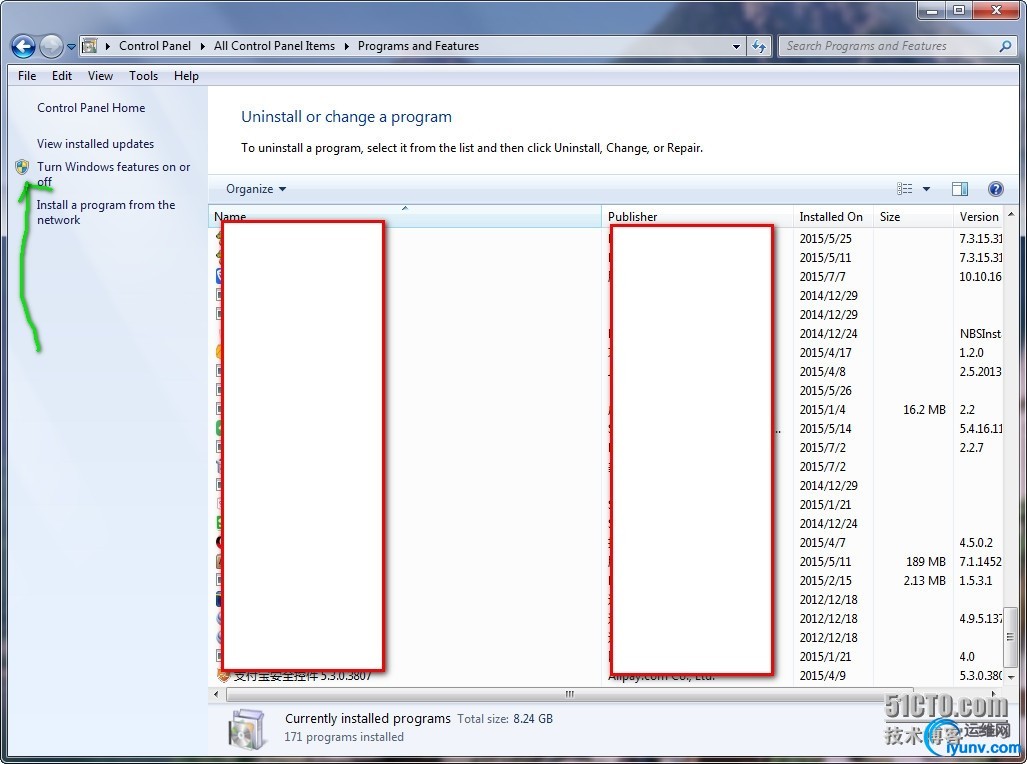1027x764 pixels.
Task: Open Help via the blue question icon
Action: pos(996,189)
